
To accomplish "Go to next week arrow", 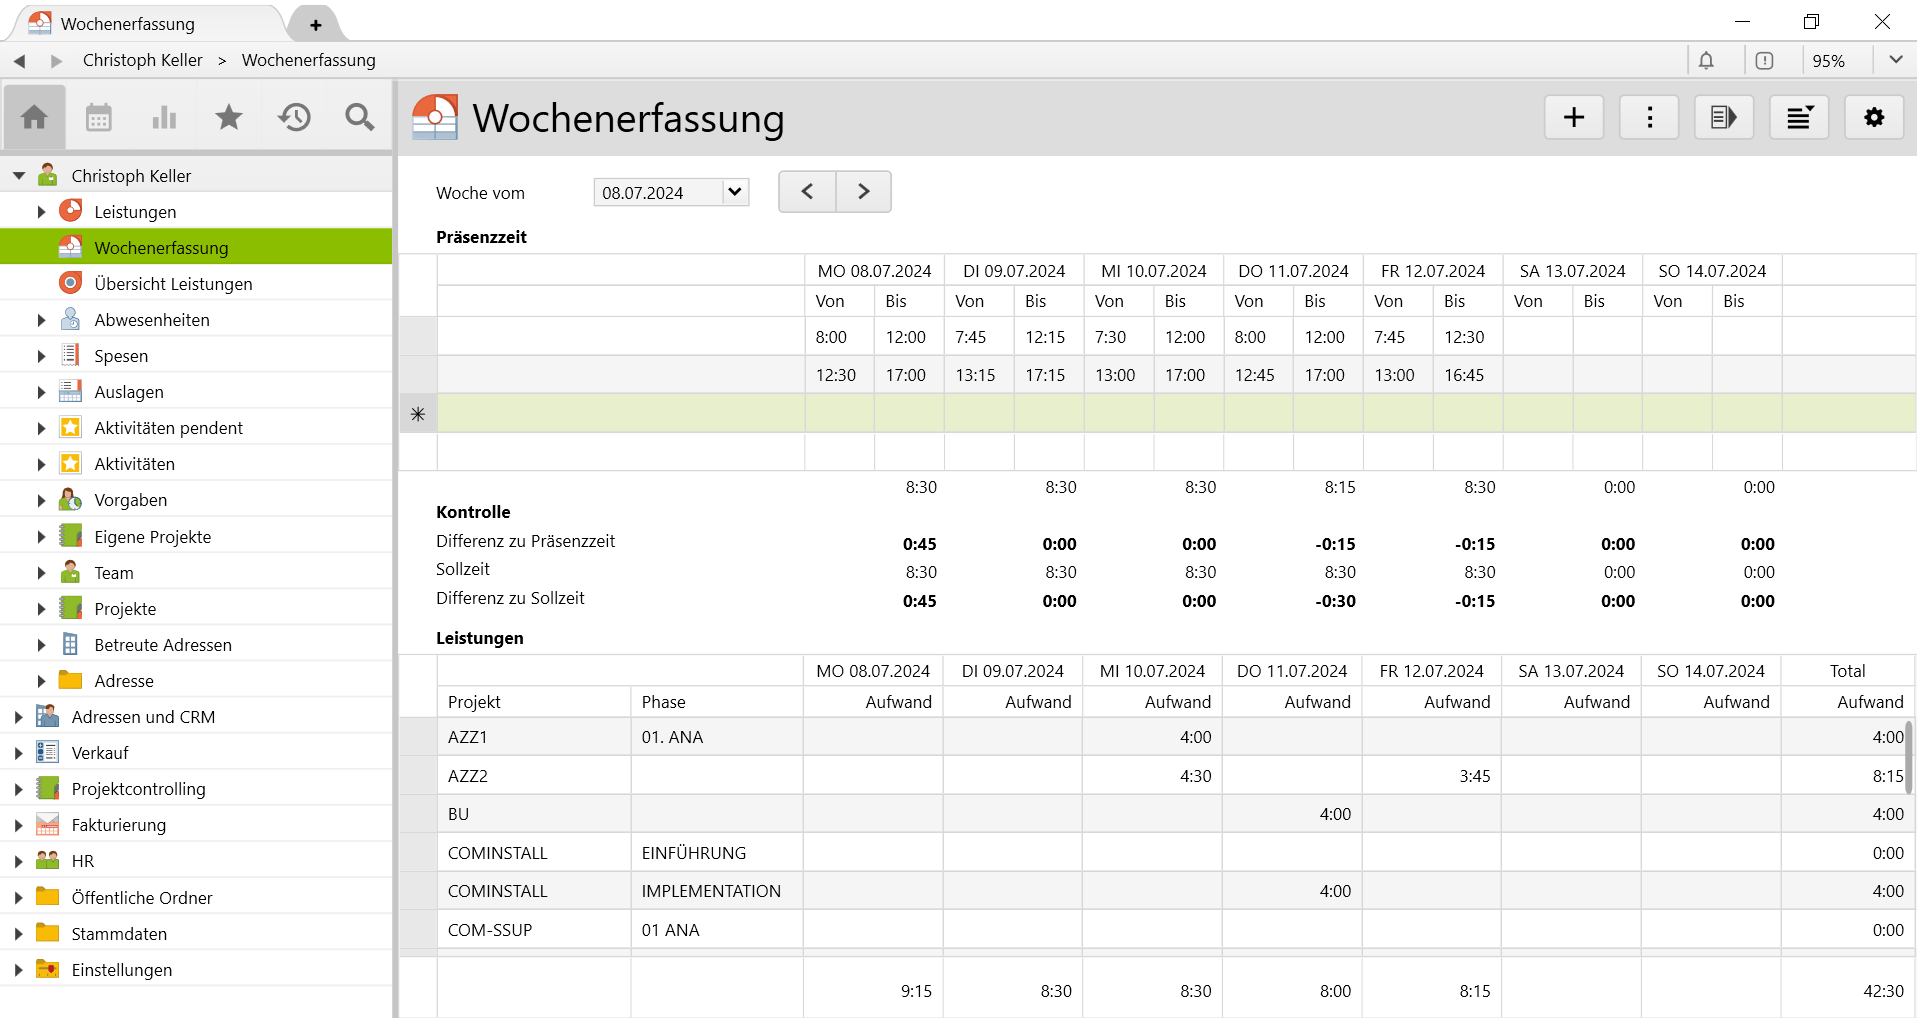I will 863,192.
